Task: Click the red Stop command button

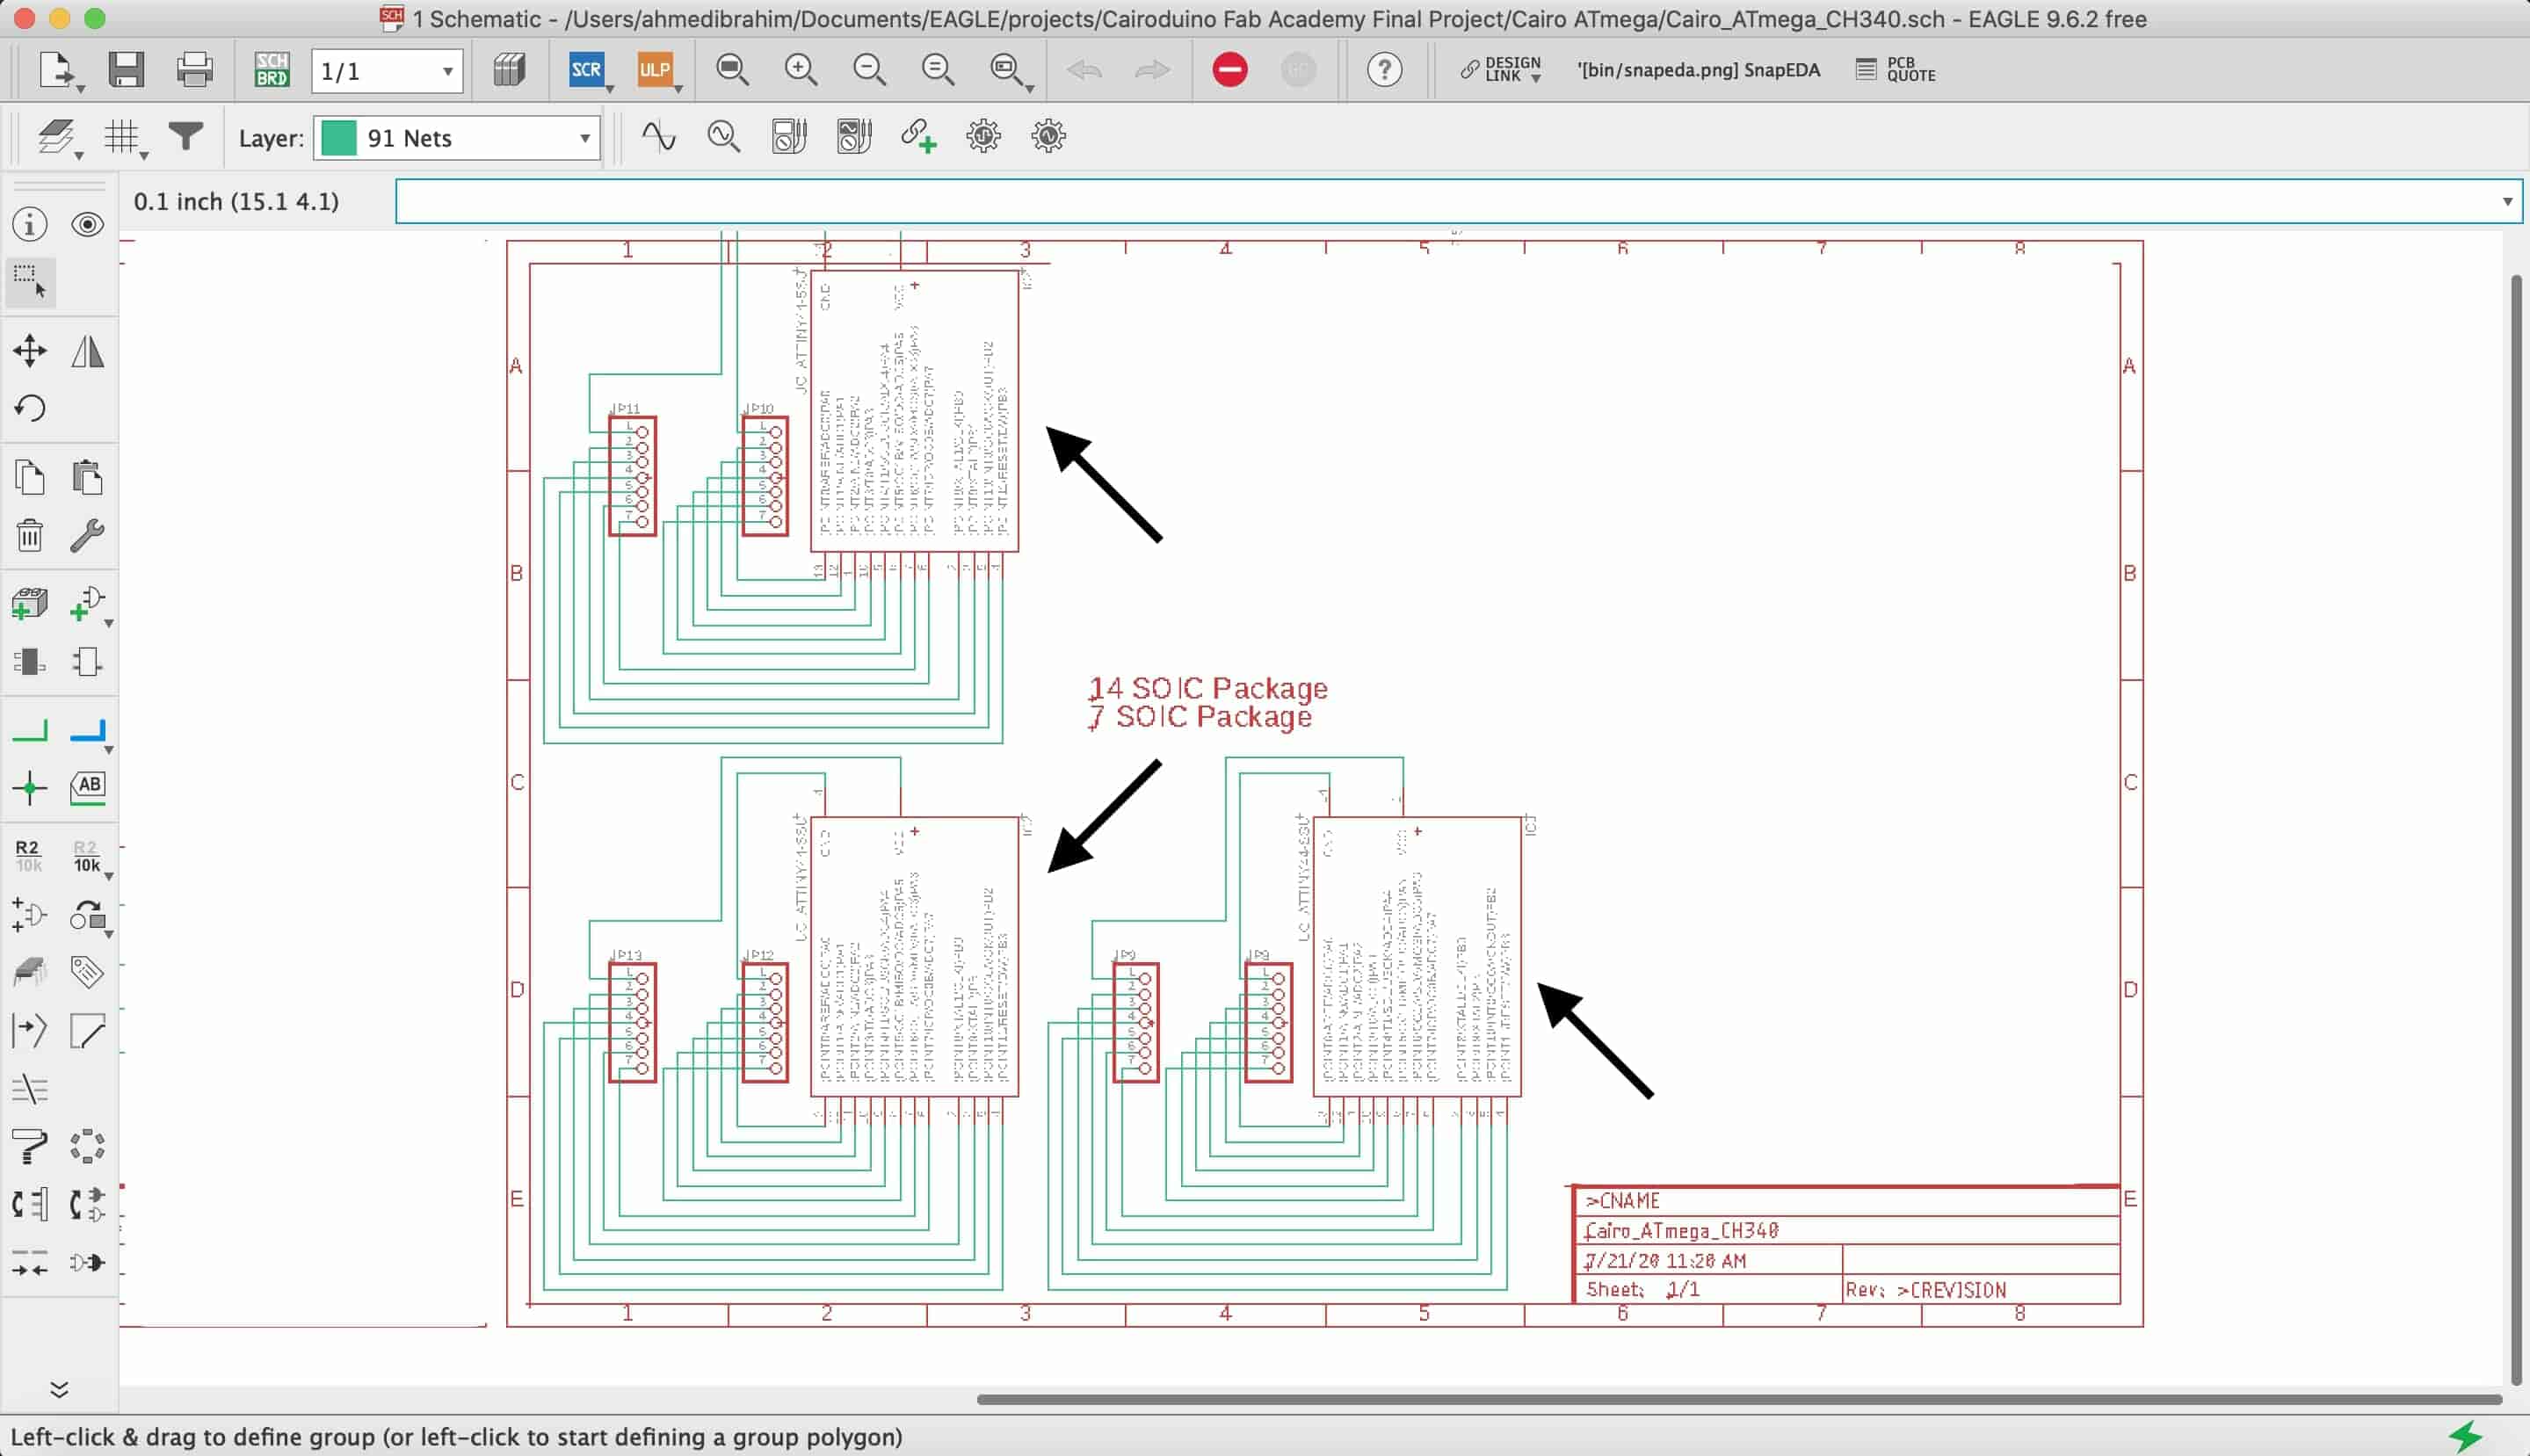Action: [x=1230, y=70]
